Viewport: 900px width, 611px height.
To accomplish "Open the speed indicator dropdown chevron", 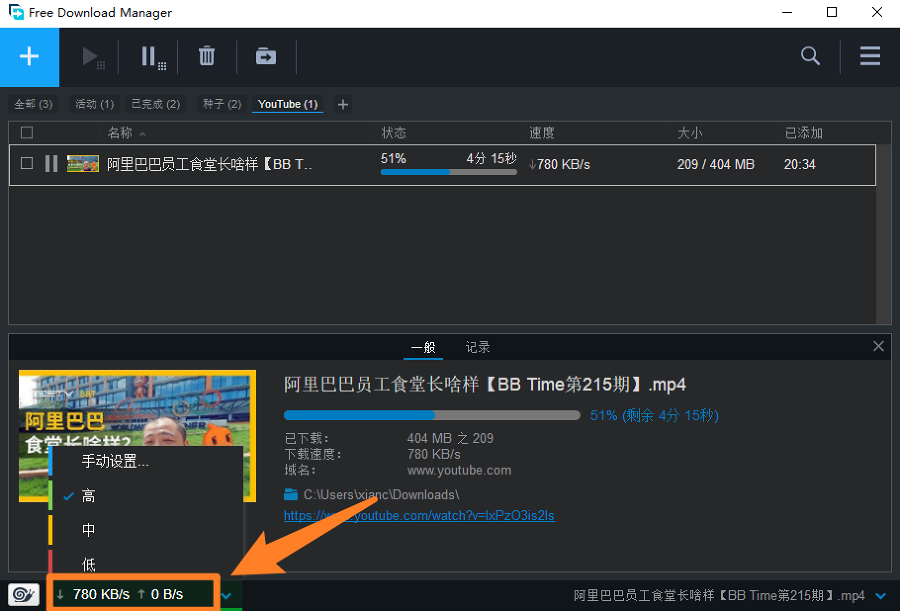I will [226, 595].
